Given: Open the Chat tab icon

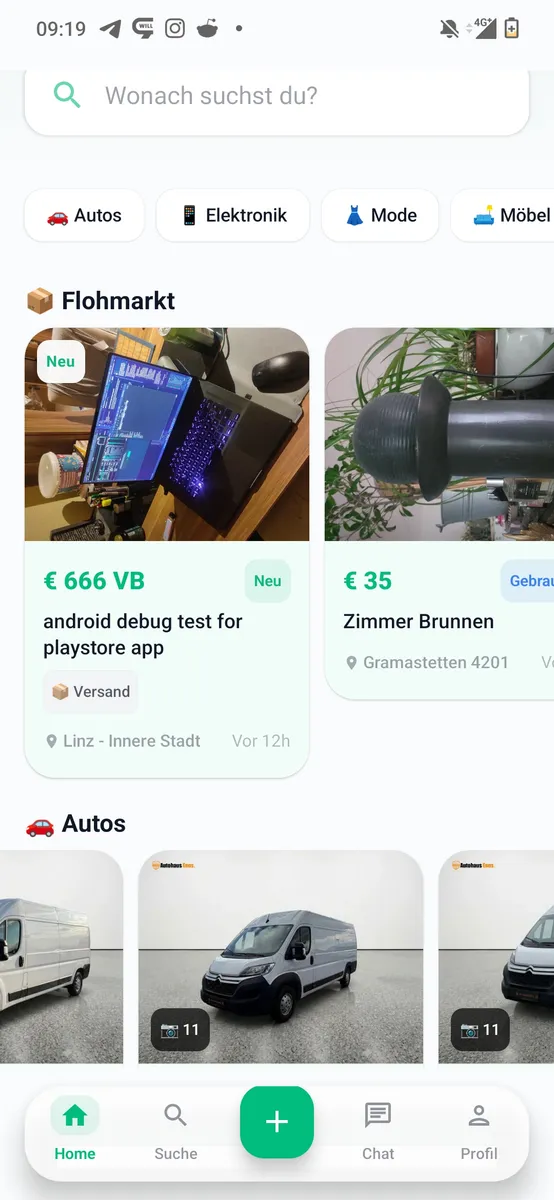Looking at the screenshot, I should point(378,1115).
